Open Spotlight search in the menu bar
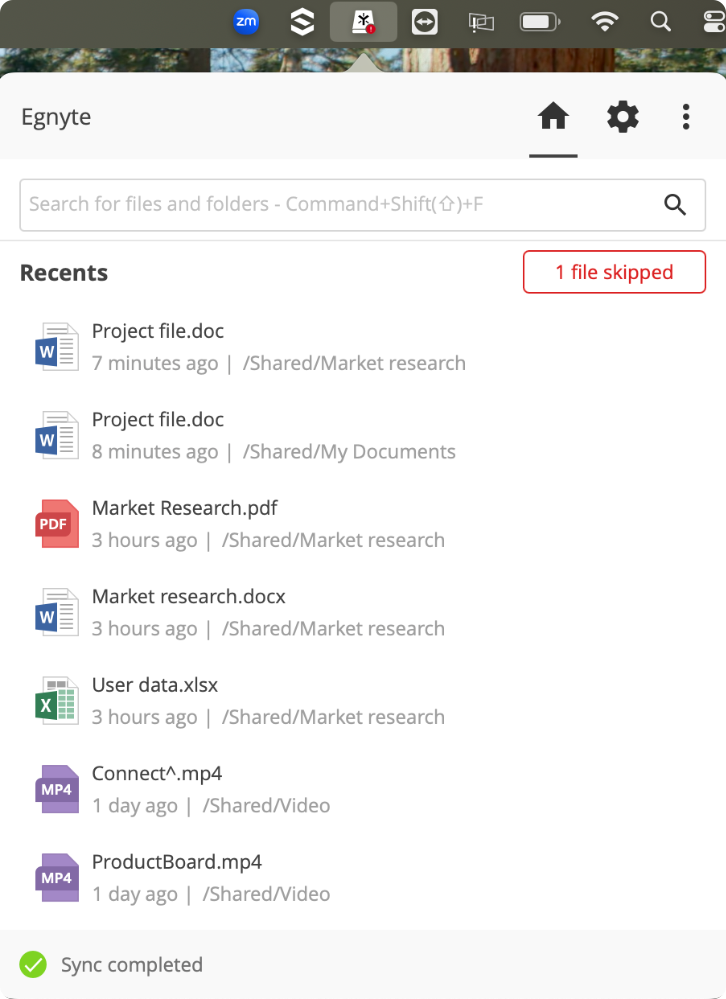726x999 pixels. pos(660,22)
